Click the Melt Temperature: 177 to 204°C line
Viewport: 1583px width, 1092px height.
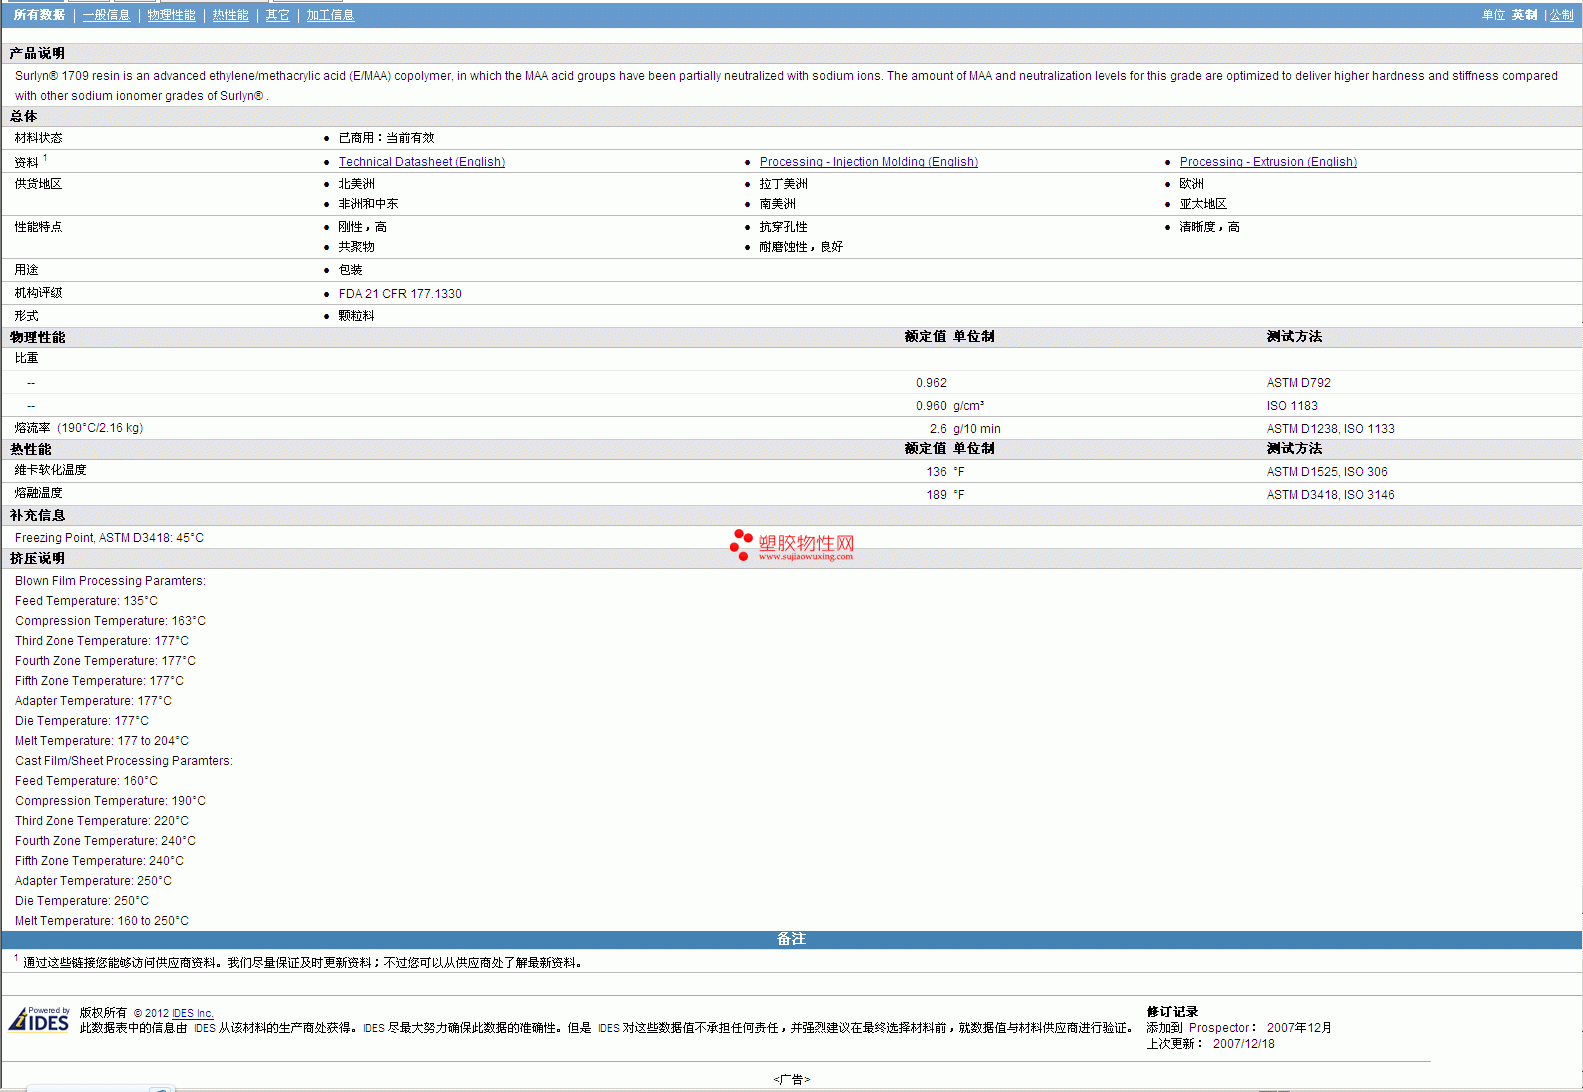click(x=102, y=741)
